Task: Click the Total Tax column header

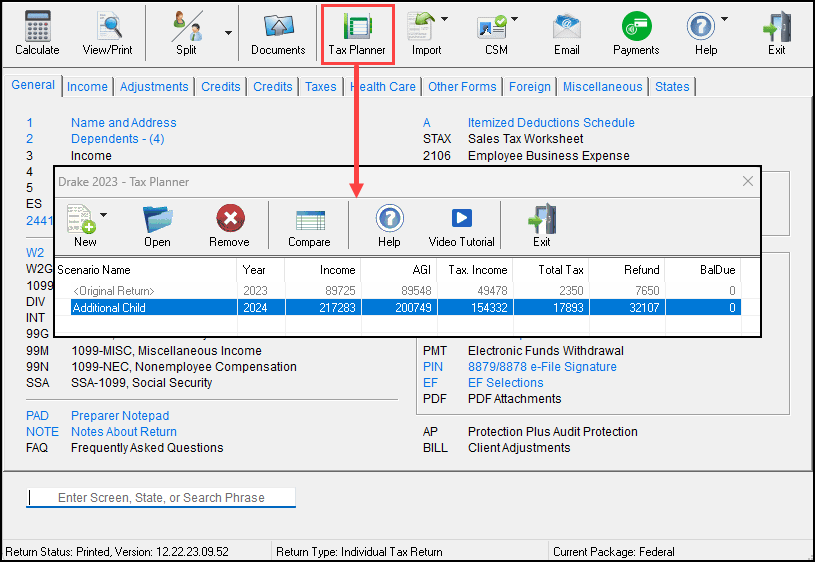Action: coord(551,270)
